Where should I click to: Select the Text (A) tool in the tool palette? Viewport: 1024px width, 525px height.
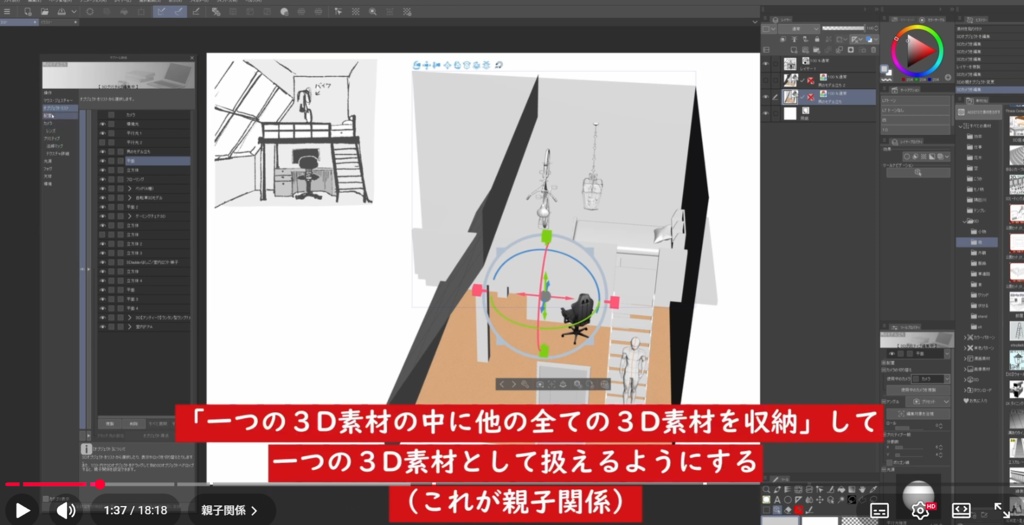pos(776,500)
